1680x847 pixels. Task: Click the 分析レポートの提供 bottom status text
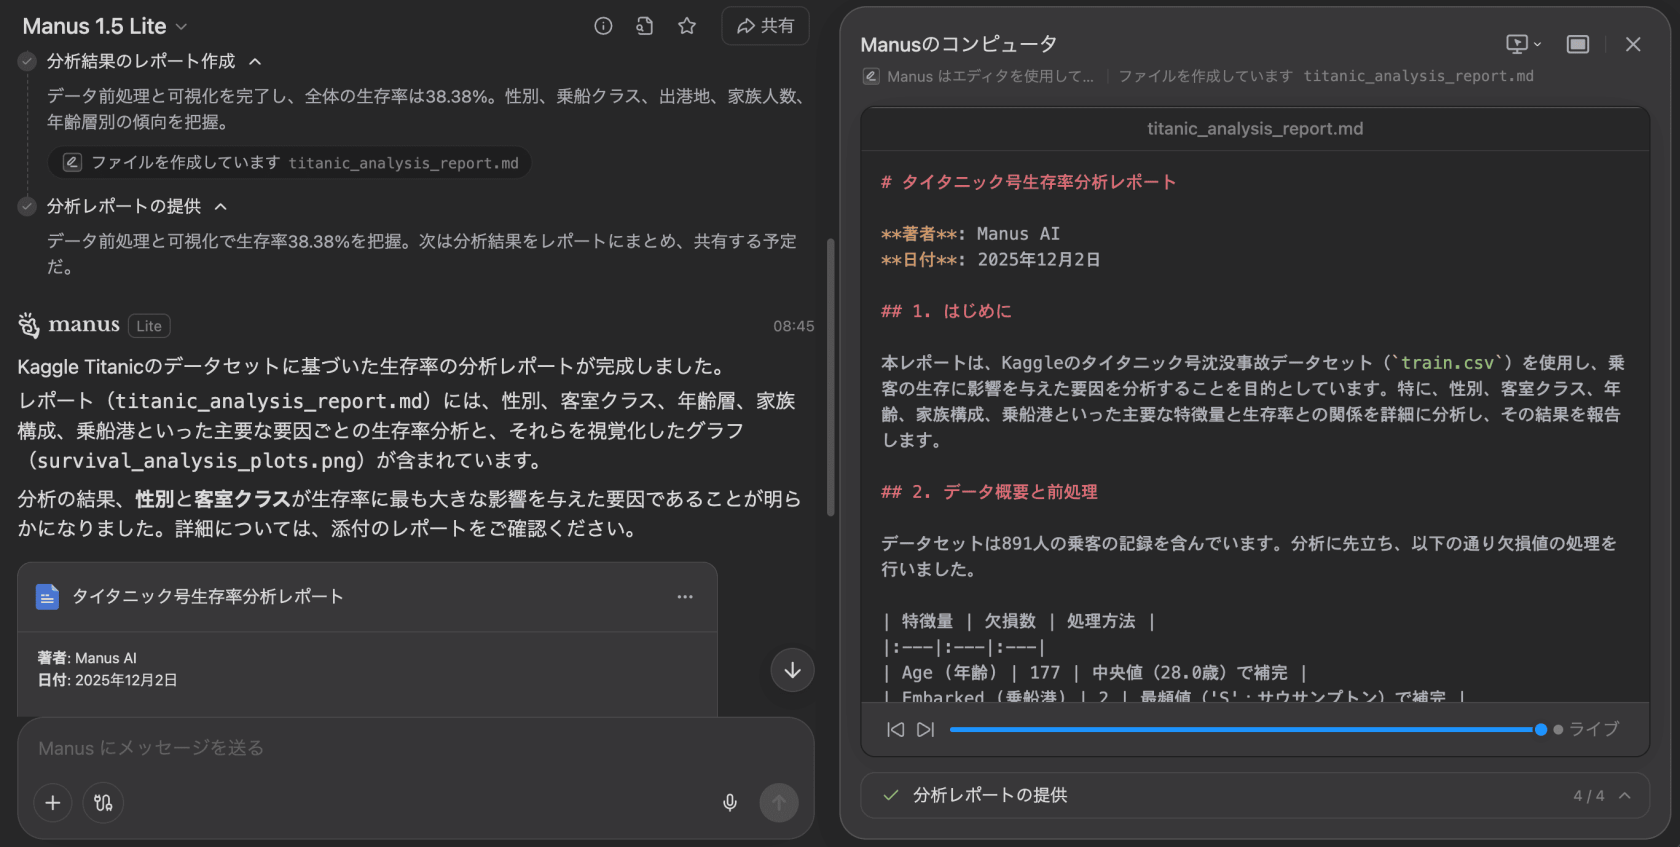click(x=990, y=796)
